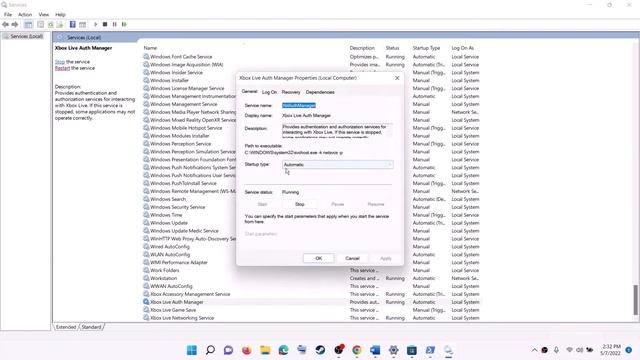640x360 pixels.
Task: Open the File menu
Action: pos(8,14)
